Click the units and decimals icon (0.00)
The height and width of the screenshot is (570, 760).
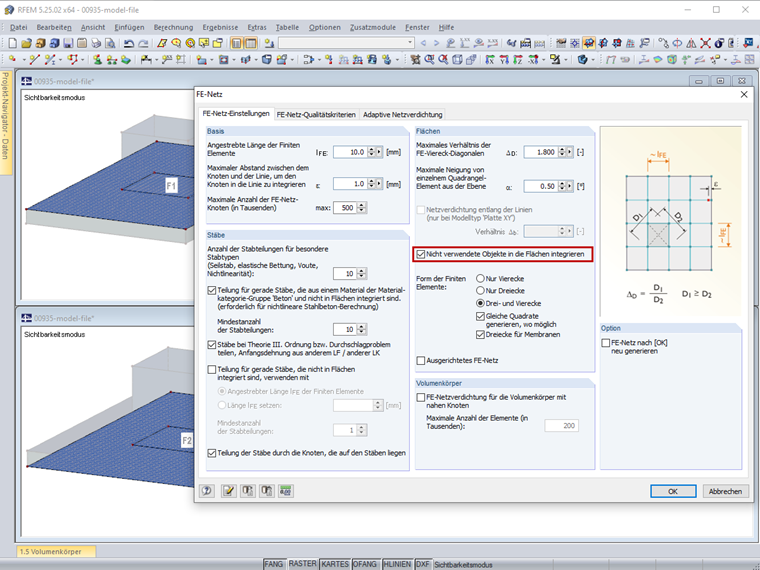[x=286, y=490]
